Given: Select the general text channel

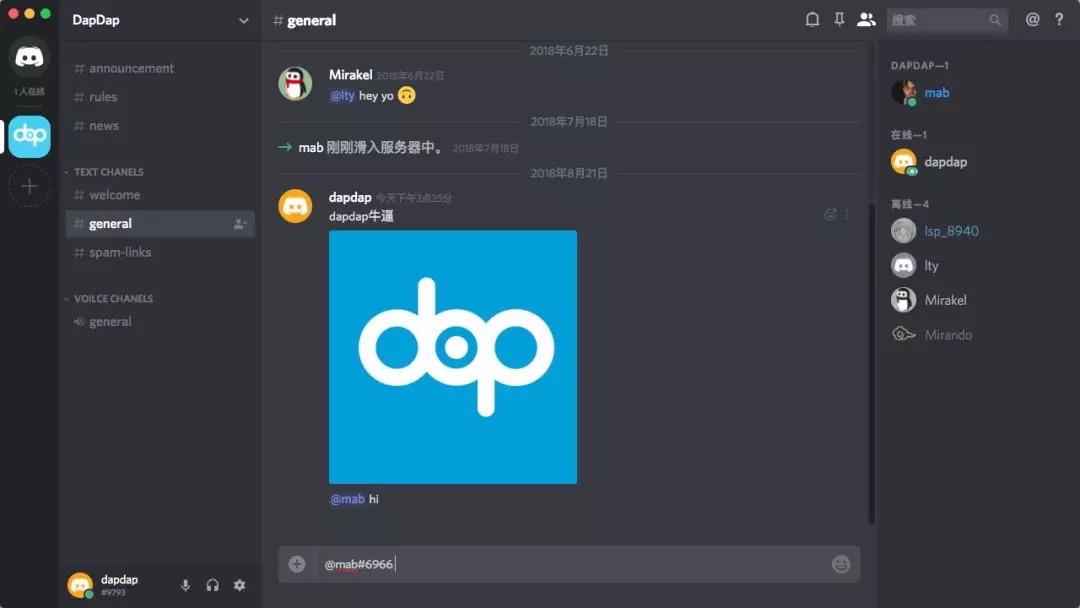Looking at the screenshot, I should pyautogui.click(x=160, y=224).
